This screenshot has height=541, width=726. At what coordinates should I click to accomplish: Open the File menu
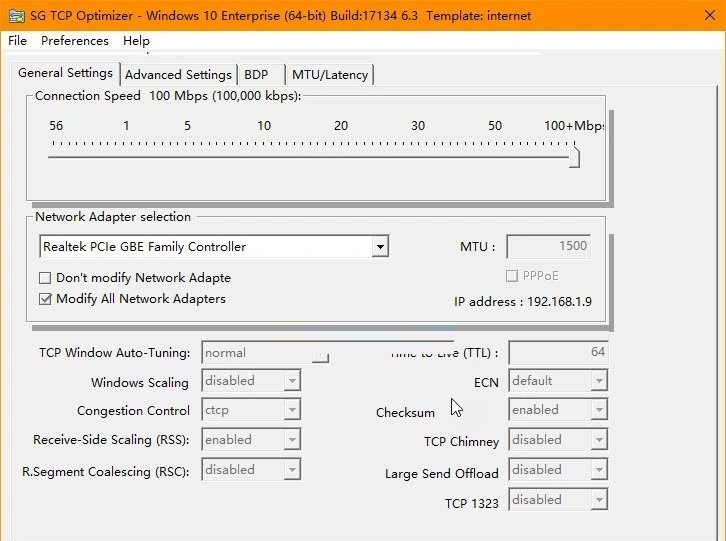[18, 41]
